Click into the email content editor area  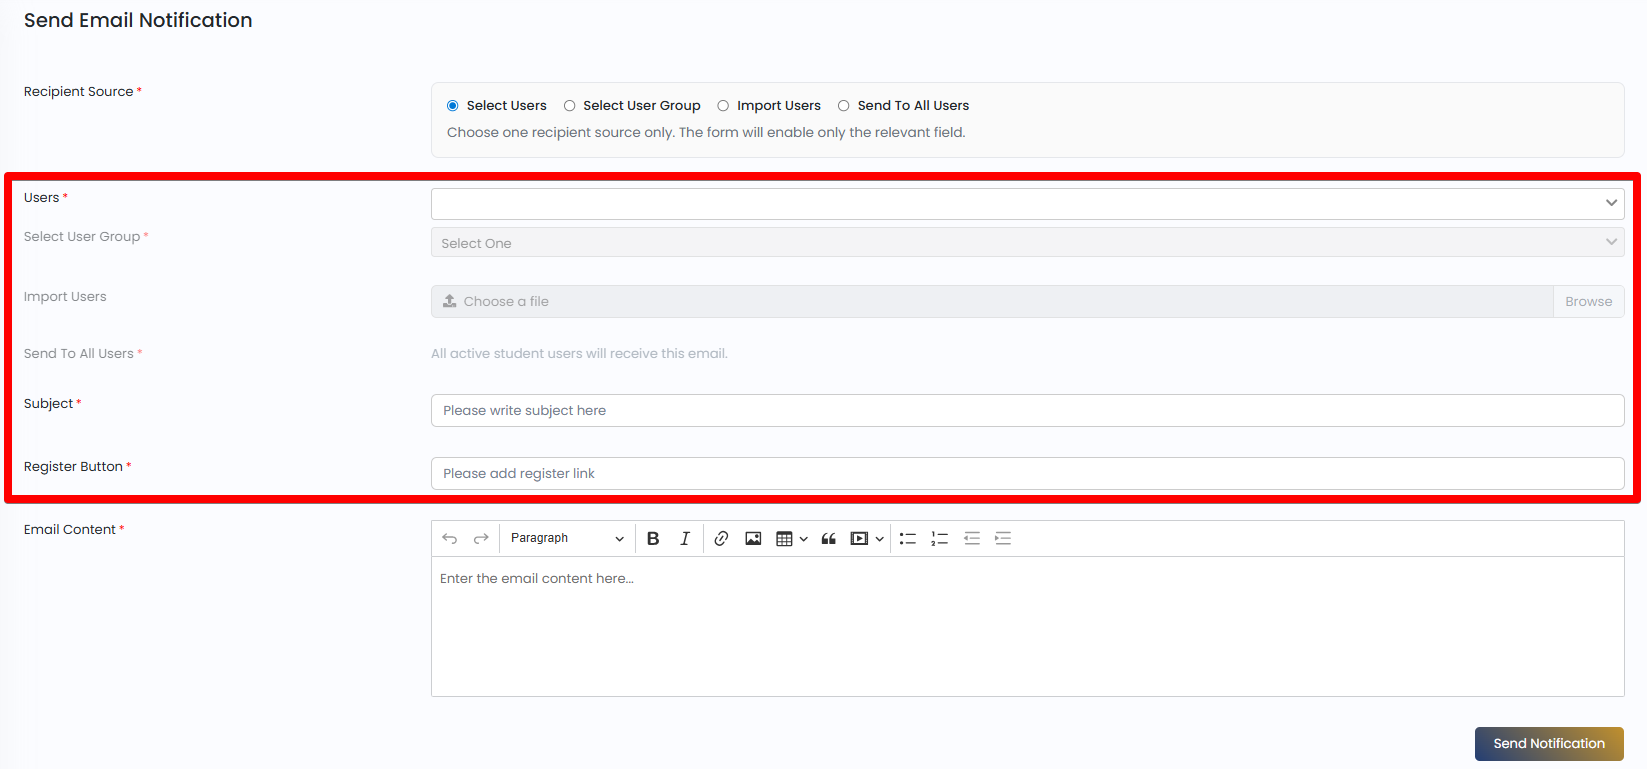click(x=1027, y=626)
